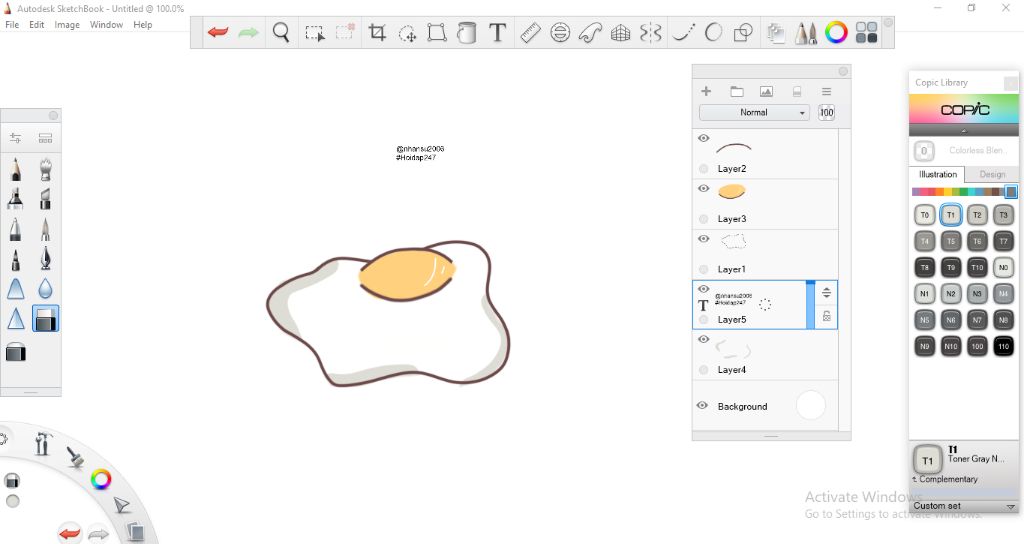Select the rectangle Selection tool
This screenshot has height=544, width=1024.
point(314,33)
